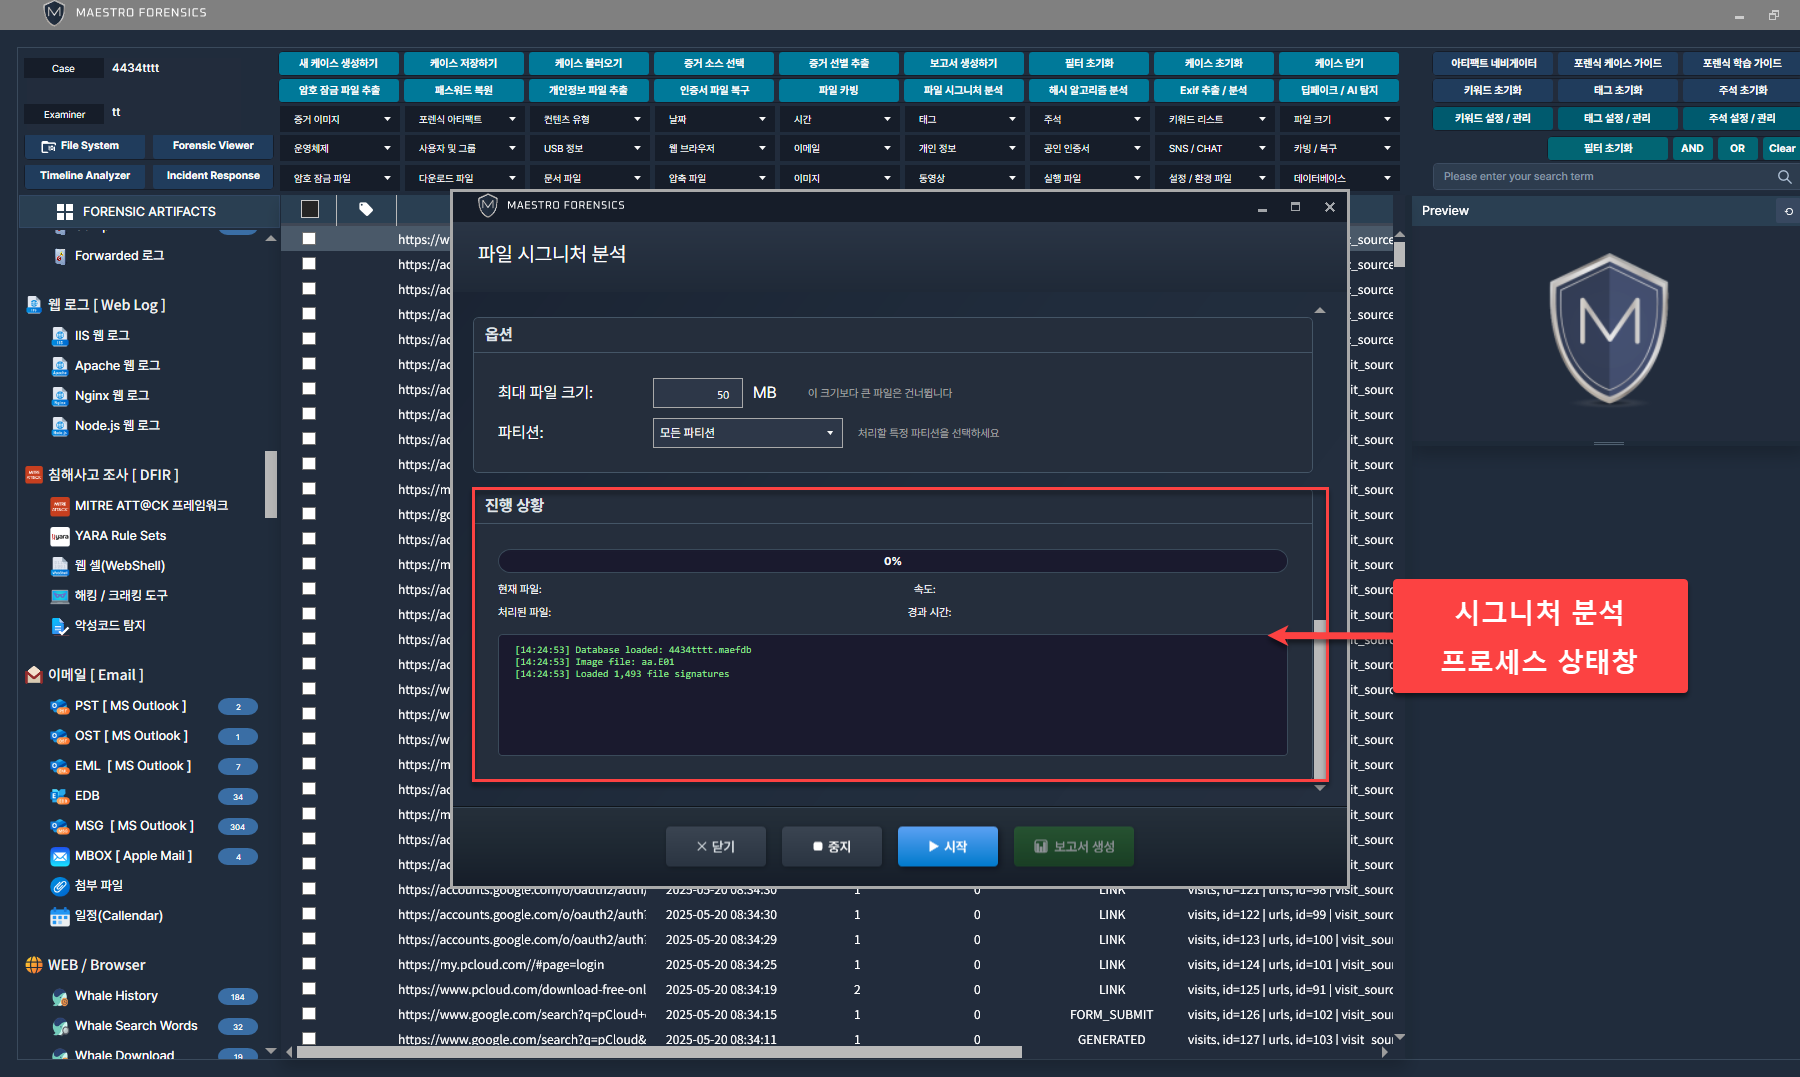
Task: Click the YARA Rule Sets icon
Action: click(x=60, y=536)
